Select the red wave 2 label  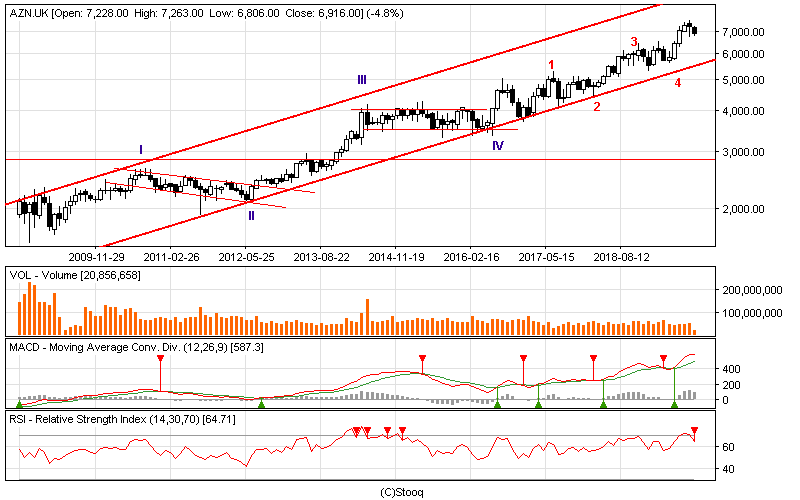(x=597, y=107)
